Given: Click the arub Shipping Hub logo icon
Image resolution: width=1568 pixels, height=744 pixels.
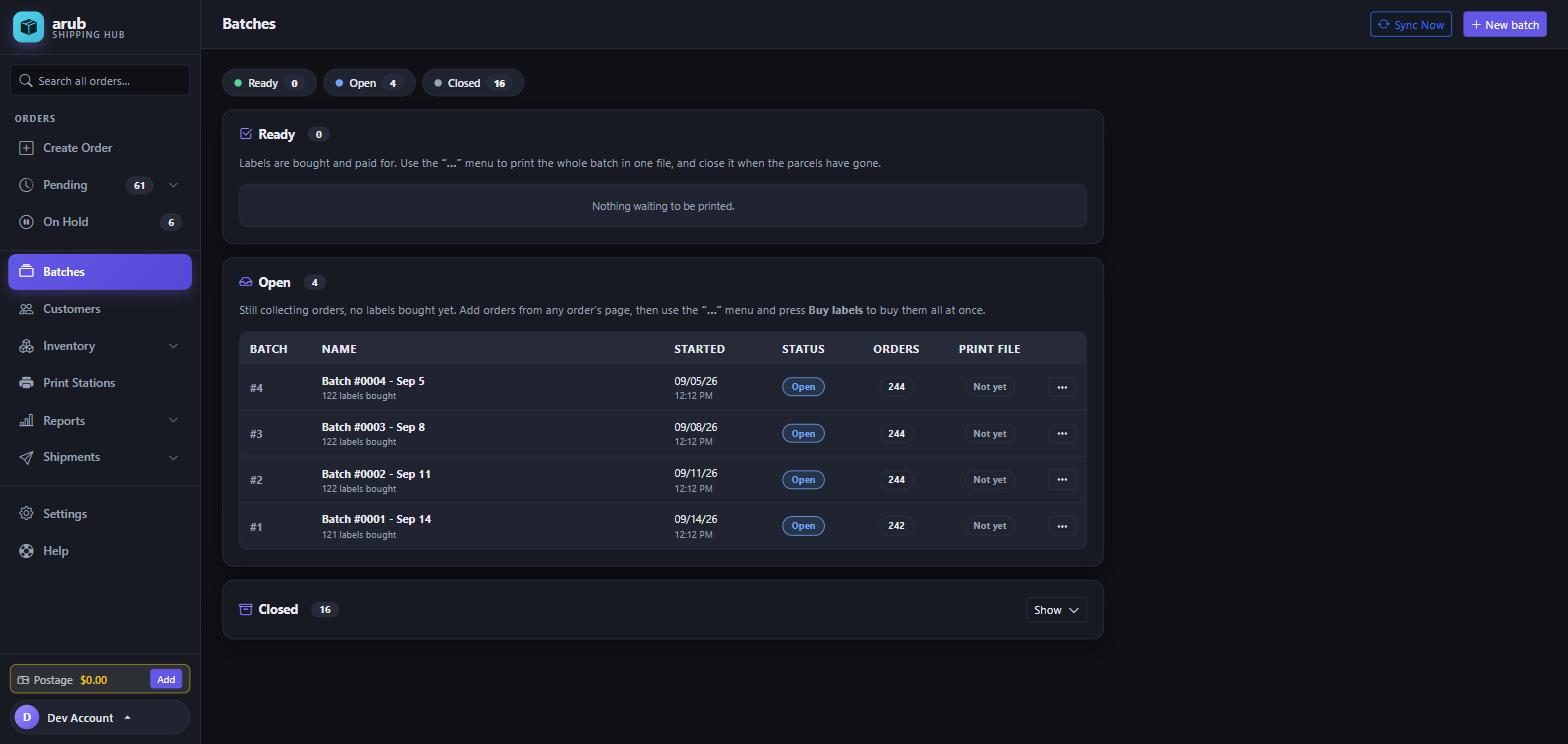Looking at the screenshot, I should [x=28, y=27].
